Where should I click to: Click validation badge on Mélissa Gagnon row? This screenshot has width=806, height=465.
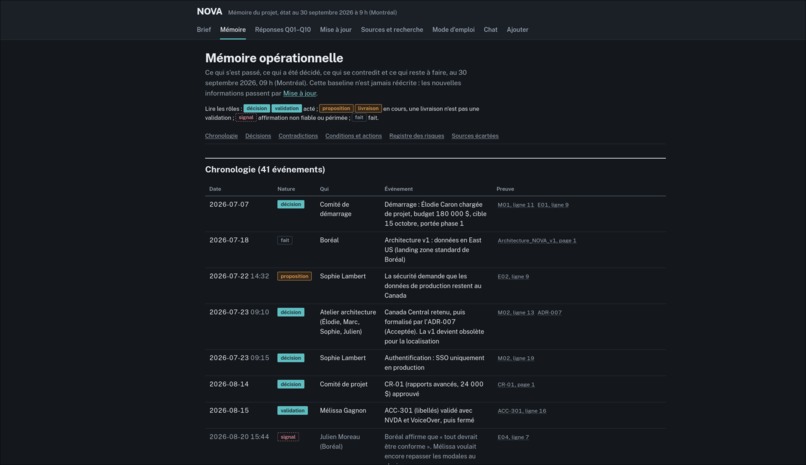(292, 411)
